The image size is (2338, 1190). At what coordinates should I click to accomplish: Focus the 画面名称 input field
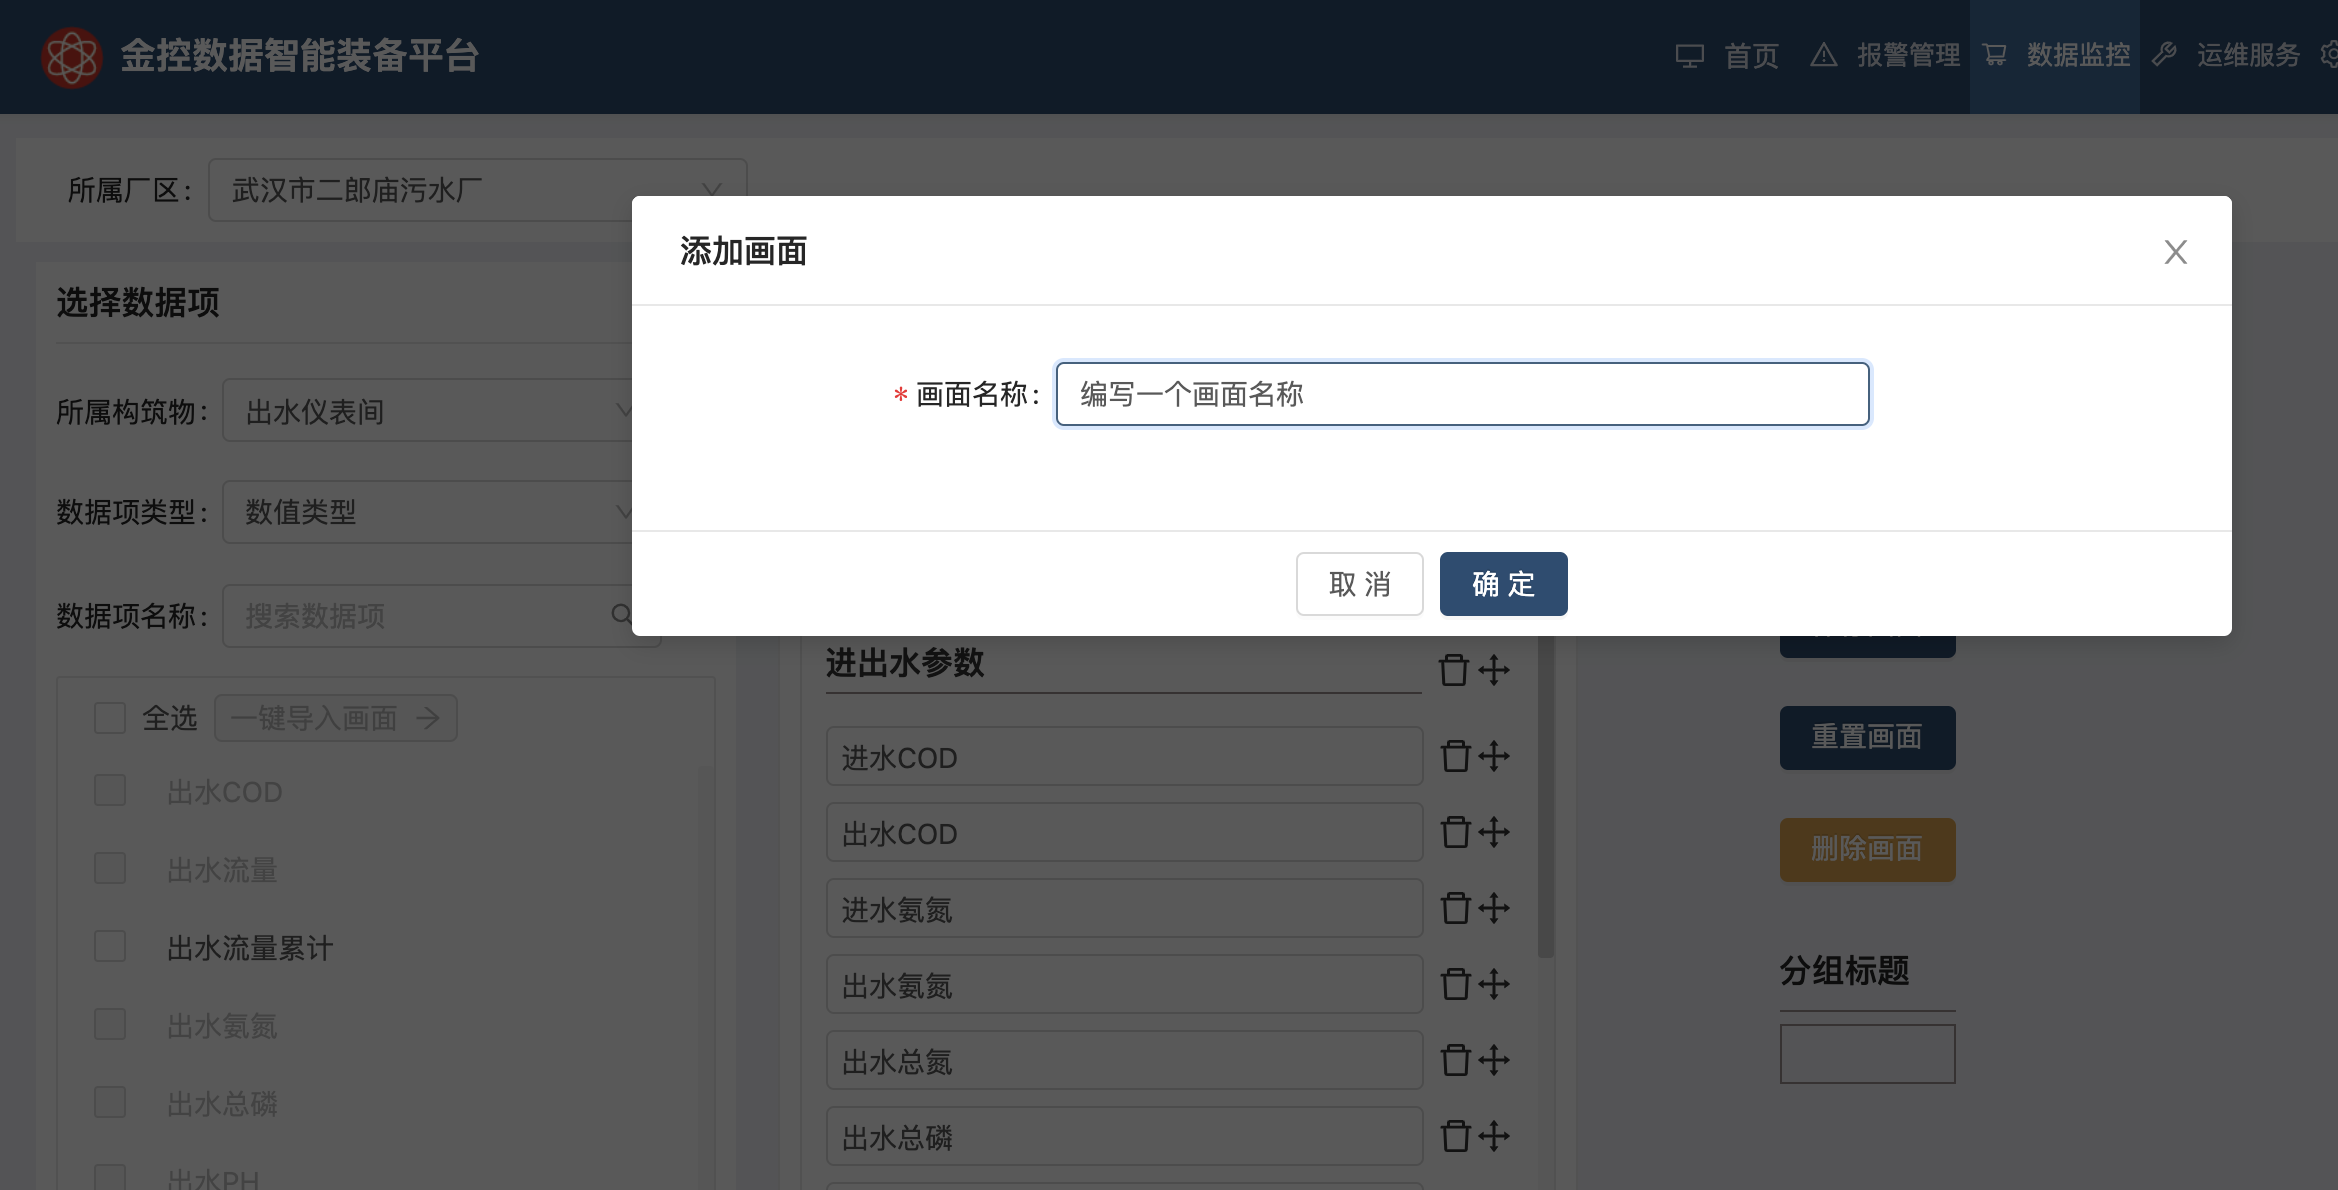1462,394
